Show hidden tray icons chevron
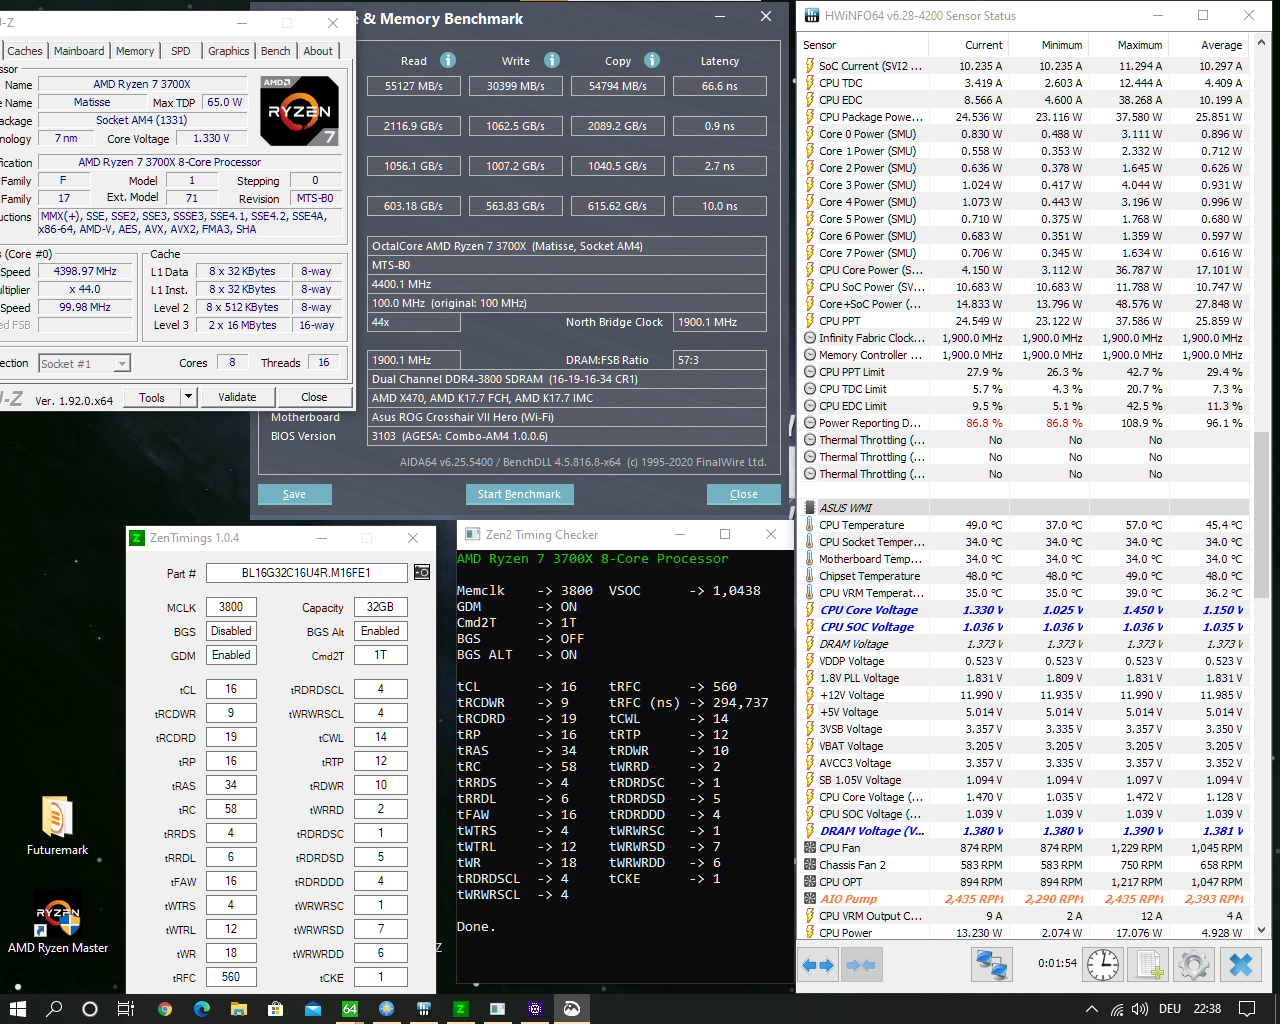Screen dimensions: 1280x1024 1092,1009
